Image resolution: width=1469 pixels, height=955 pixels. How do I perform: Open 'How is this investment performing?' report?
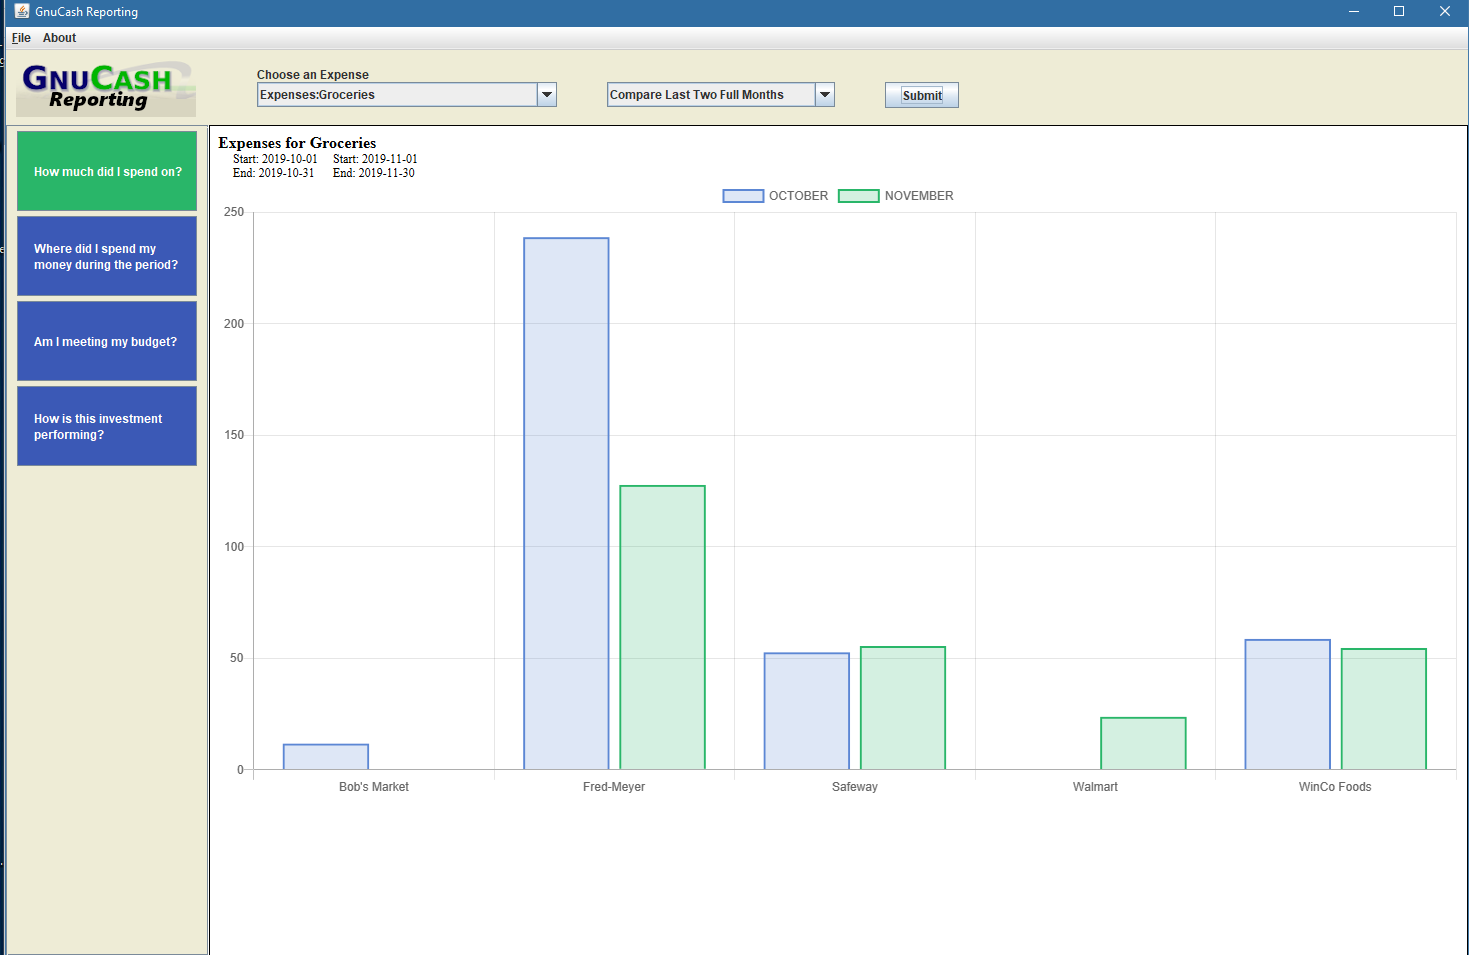click(x=107, y=426)
